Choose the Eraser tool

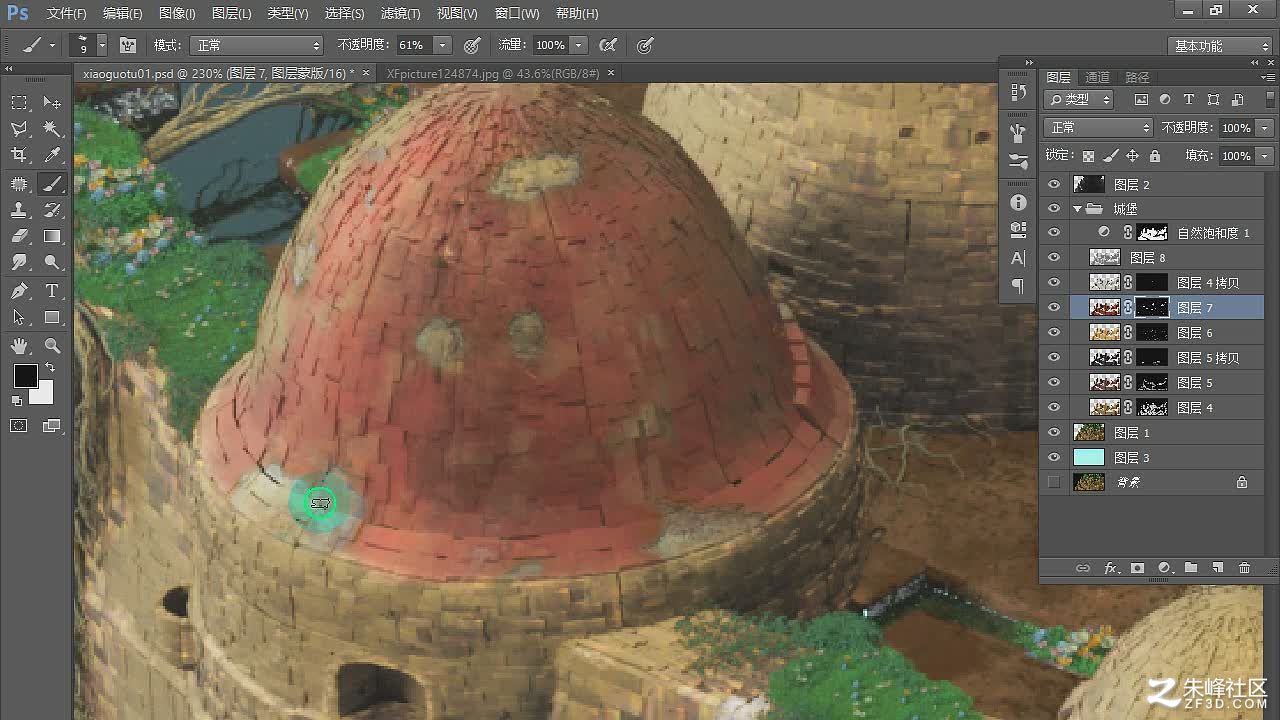[x=19, y=236]
